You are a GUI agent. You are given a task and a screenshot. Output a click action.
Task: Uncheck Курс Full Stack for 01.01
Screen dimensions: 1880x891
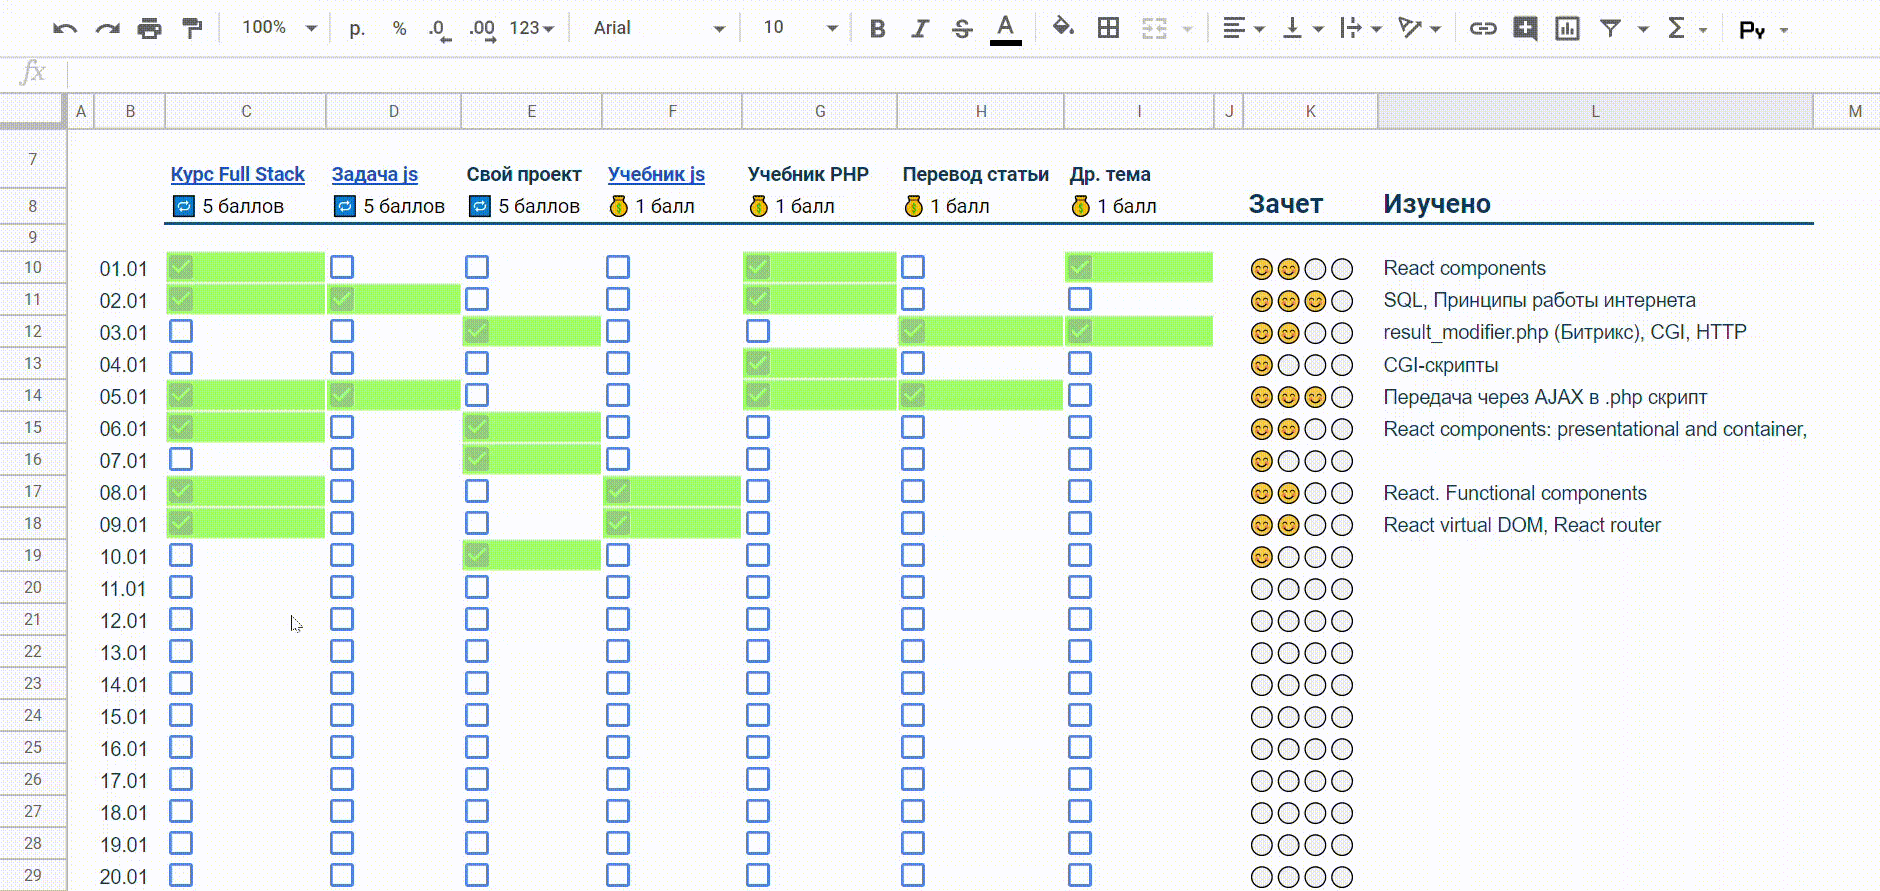pos(181,267)
